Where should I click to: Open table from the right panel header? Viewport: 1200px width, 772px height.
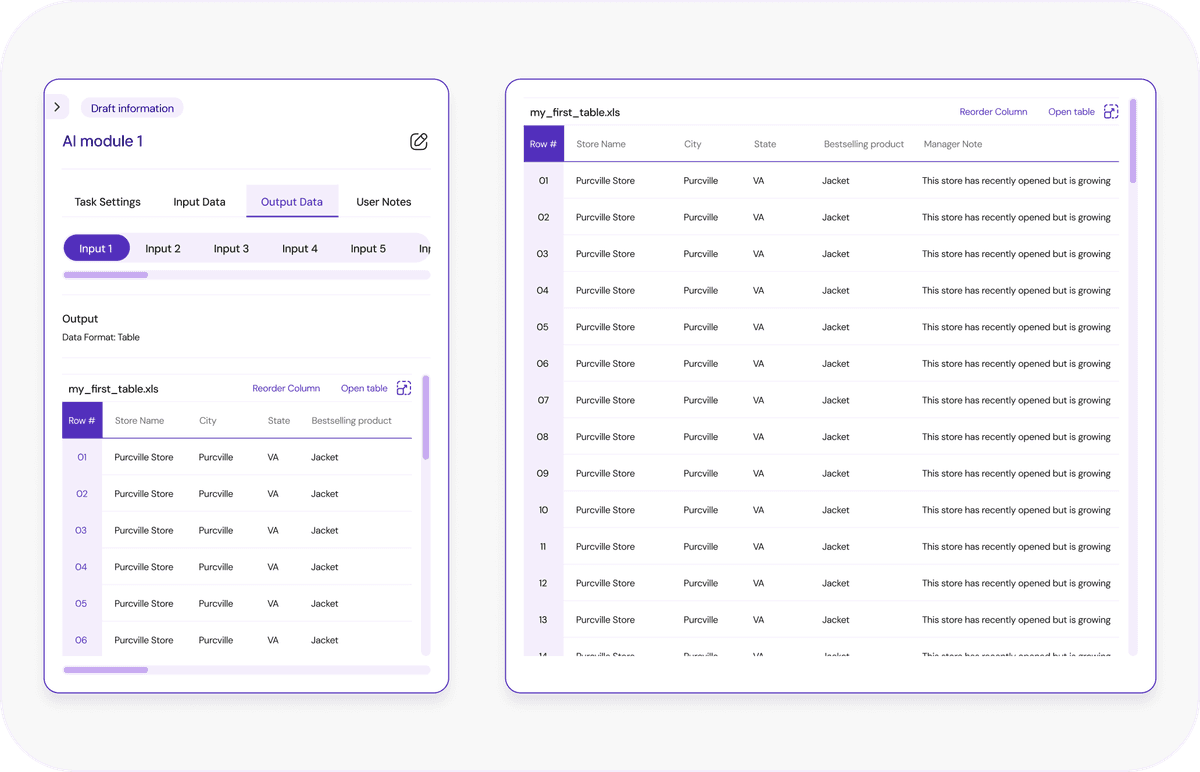click(1070, 111)
